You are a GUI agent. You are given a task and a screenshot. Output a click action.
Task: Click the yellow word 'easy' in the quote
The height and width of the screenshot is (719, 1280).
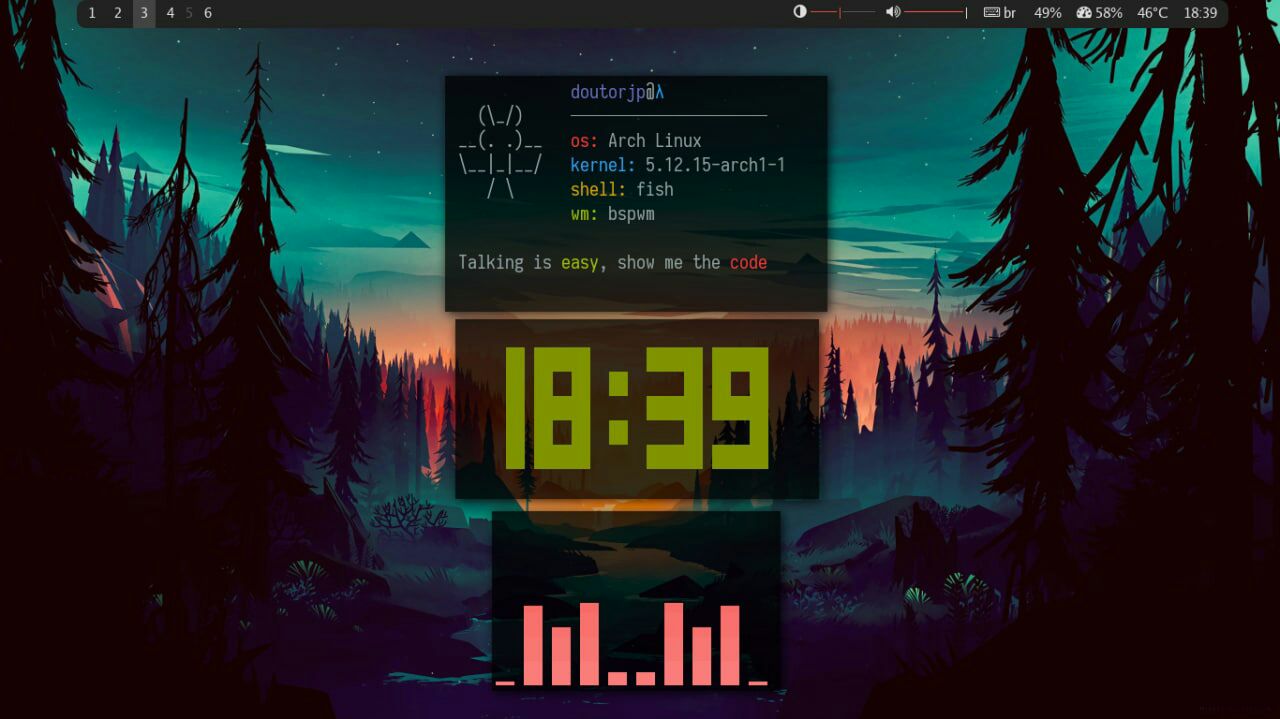(579, 262)
